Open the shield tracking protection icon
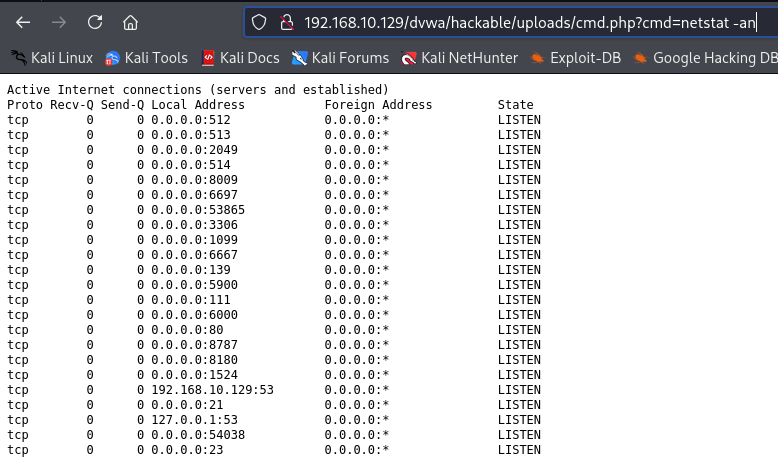The image size is (778, 458). (x=259, y=22)
